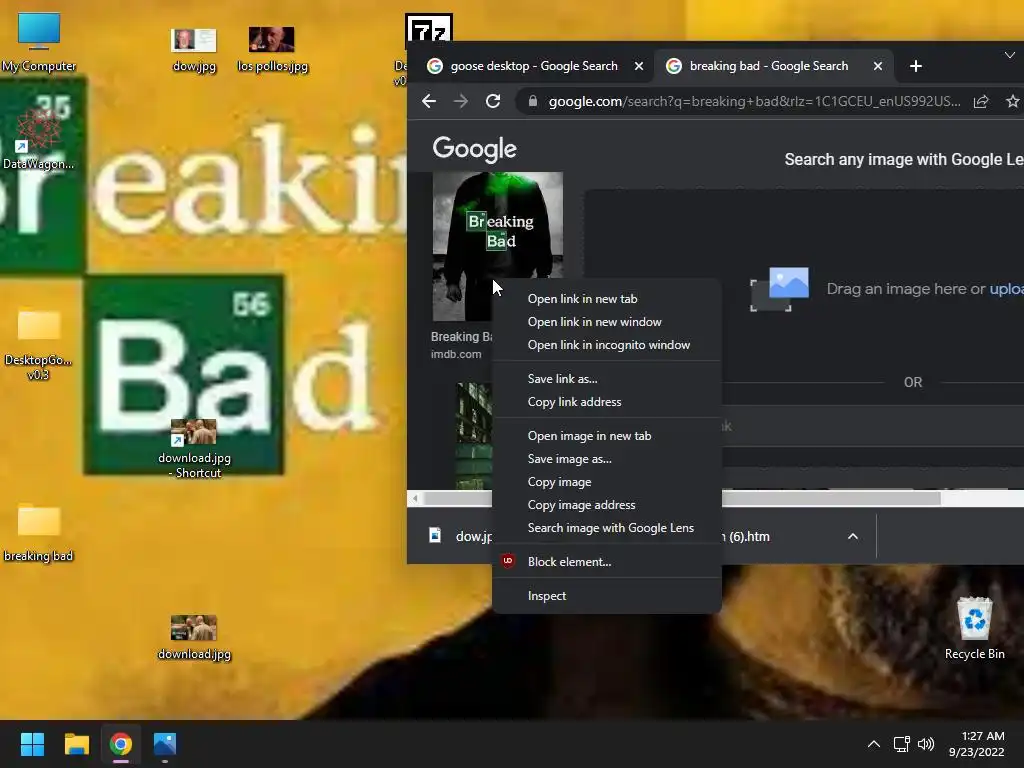Image resolution: width=1024 pixels, height=768 pixels.
Task: Click the horizontal scrollbar left arrow
Action: [415, 499]
